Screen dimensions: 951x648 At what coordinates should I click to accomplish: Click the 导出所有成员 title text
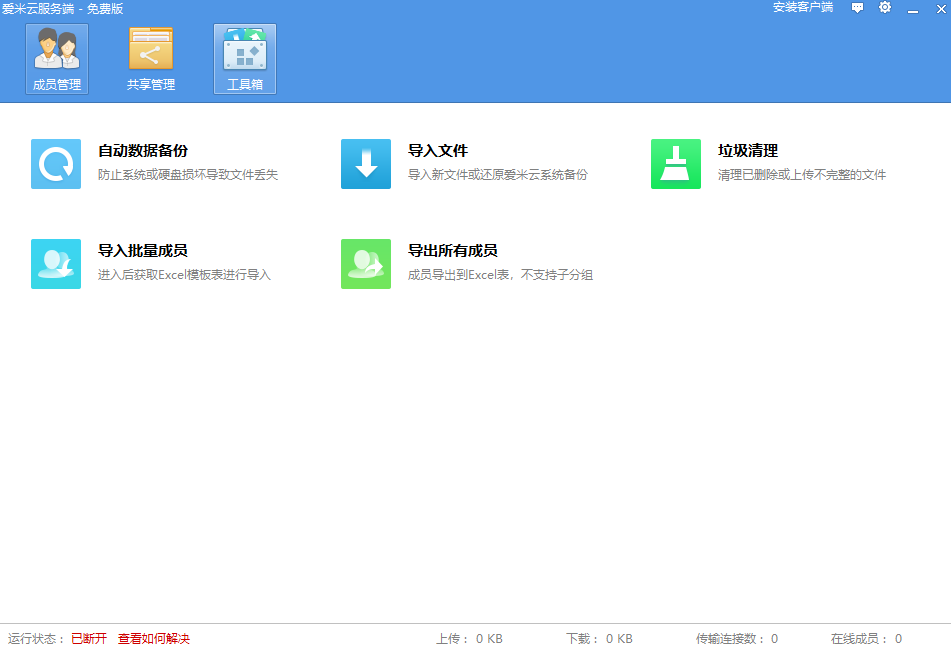click(453, 251)
